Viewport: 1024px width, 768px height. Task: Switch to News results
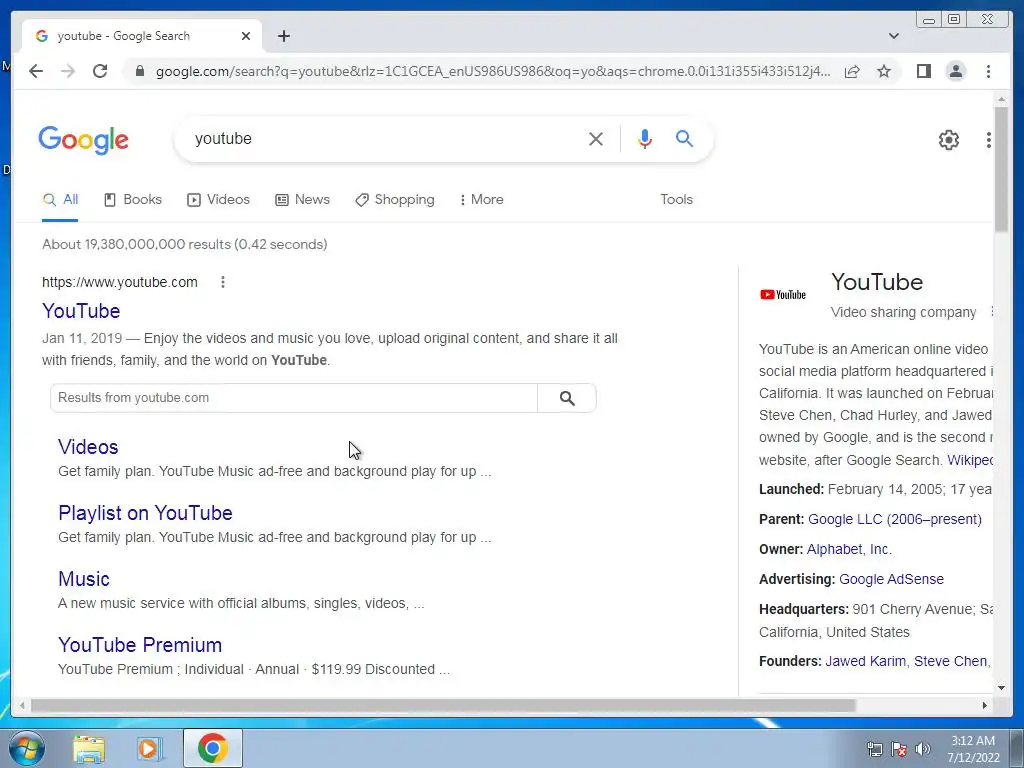click(302, 200)
